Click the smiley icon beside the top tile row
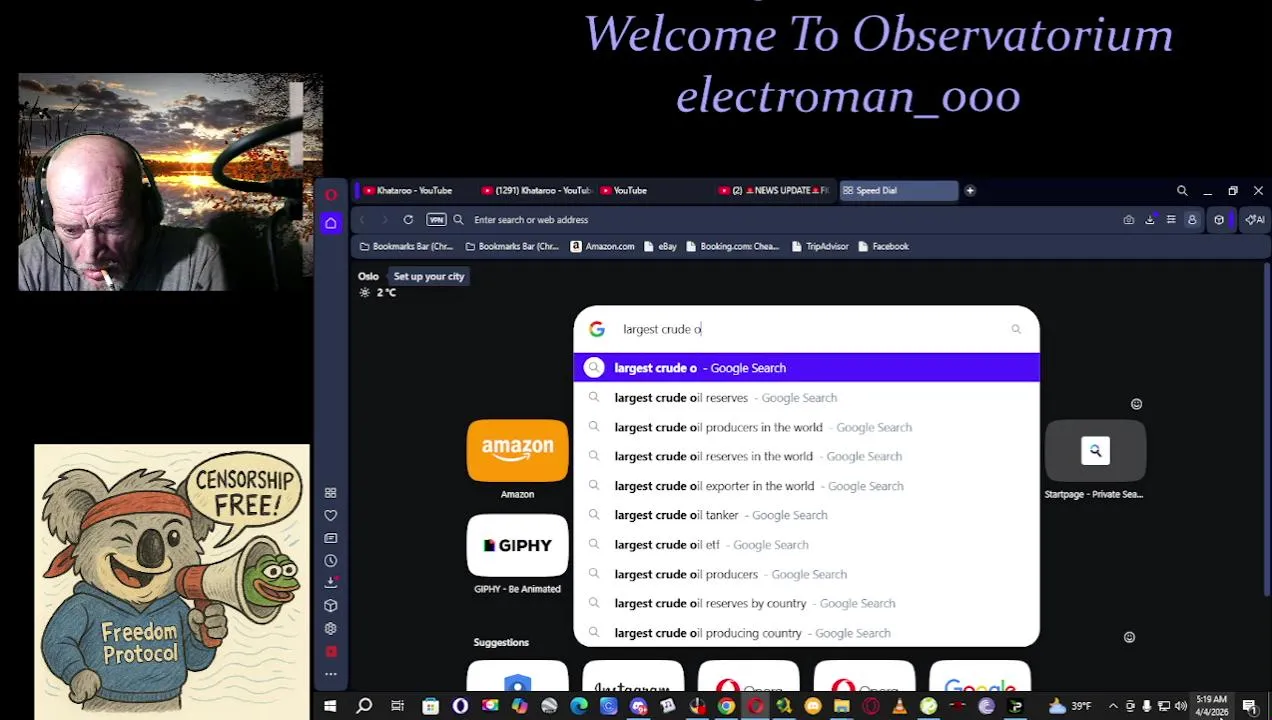1272x720 pixels. pos(1136,404)
